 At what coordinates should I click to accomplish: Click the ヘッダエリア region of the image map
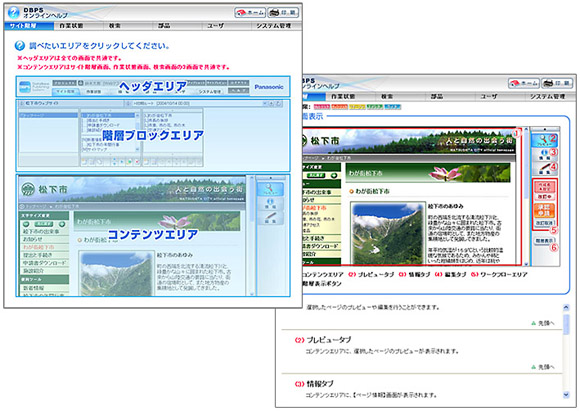pyautogui.click(x=153, y=87)
